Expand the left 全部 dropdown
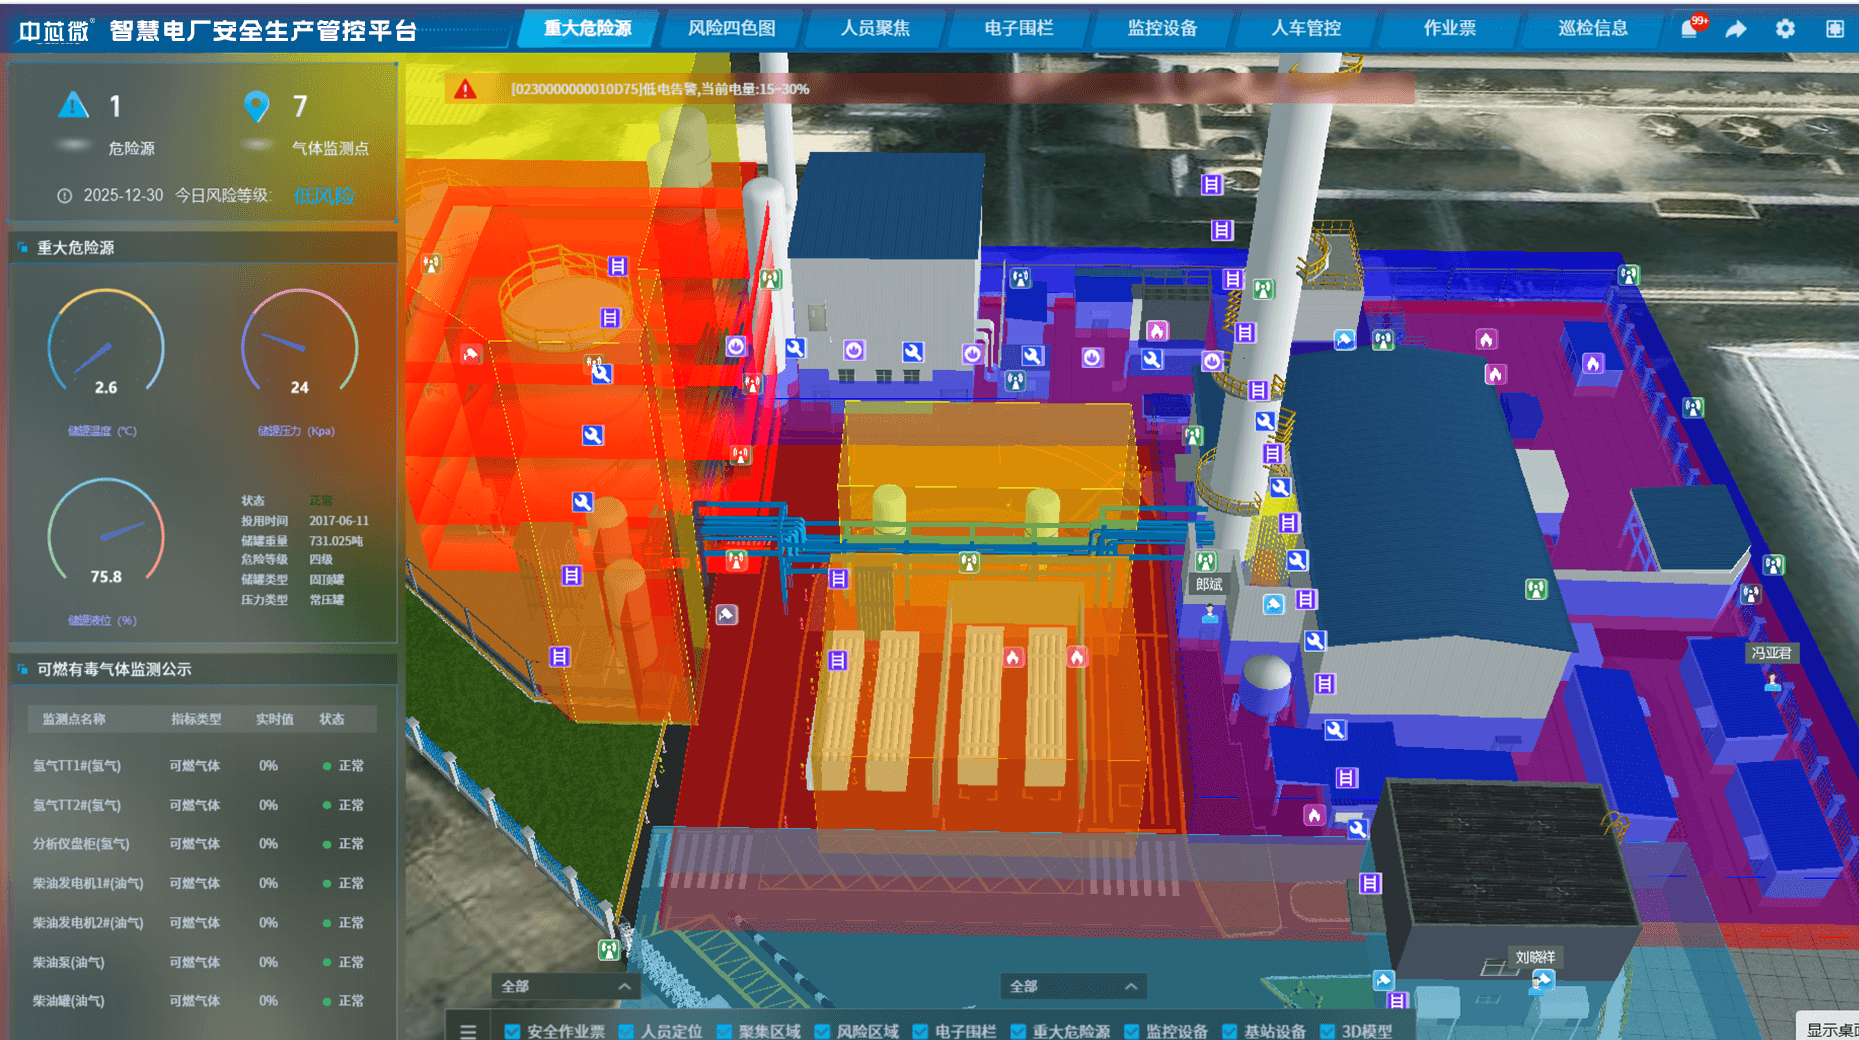The height and width of the screenshot is (1040, 1859). coord(565,986)
